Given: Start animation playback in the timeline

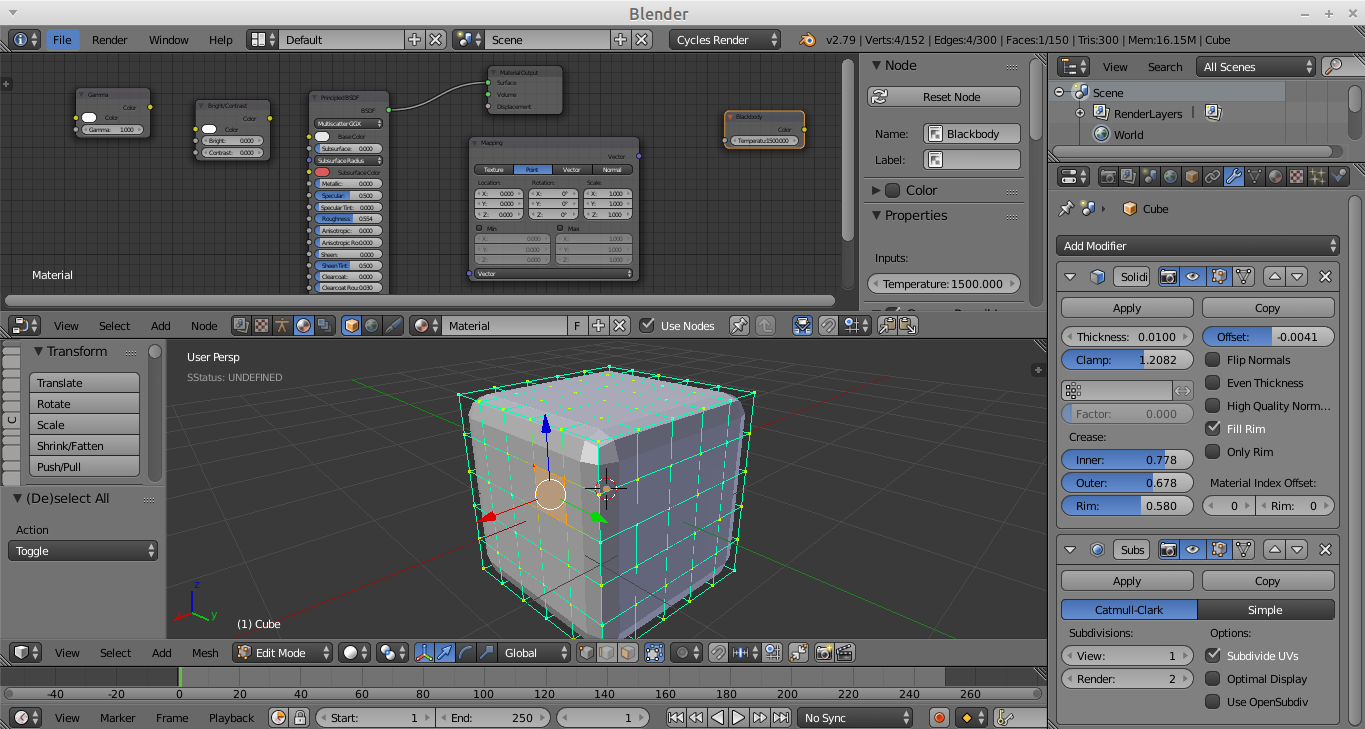Looking at the screenshot, I should [x=739, y=718].
